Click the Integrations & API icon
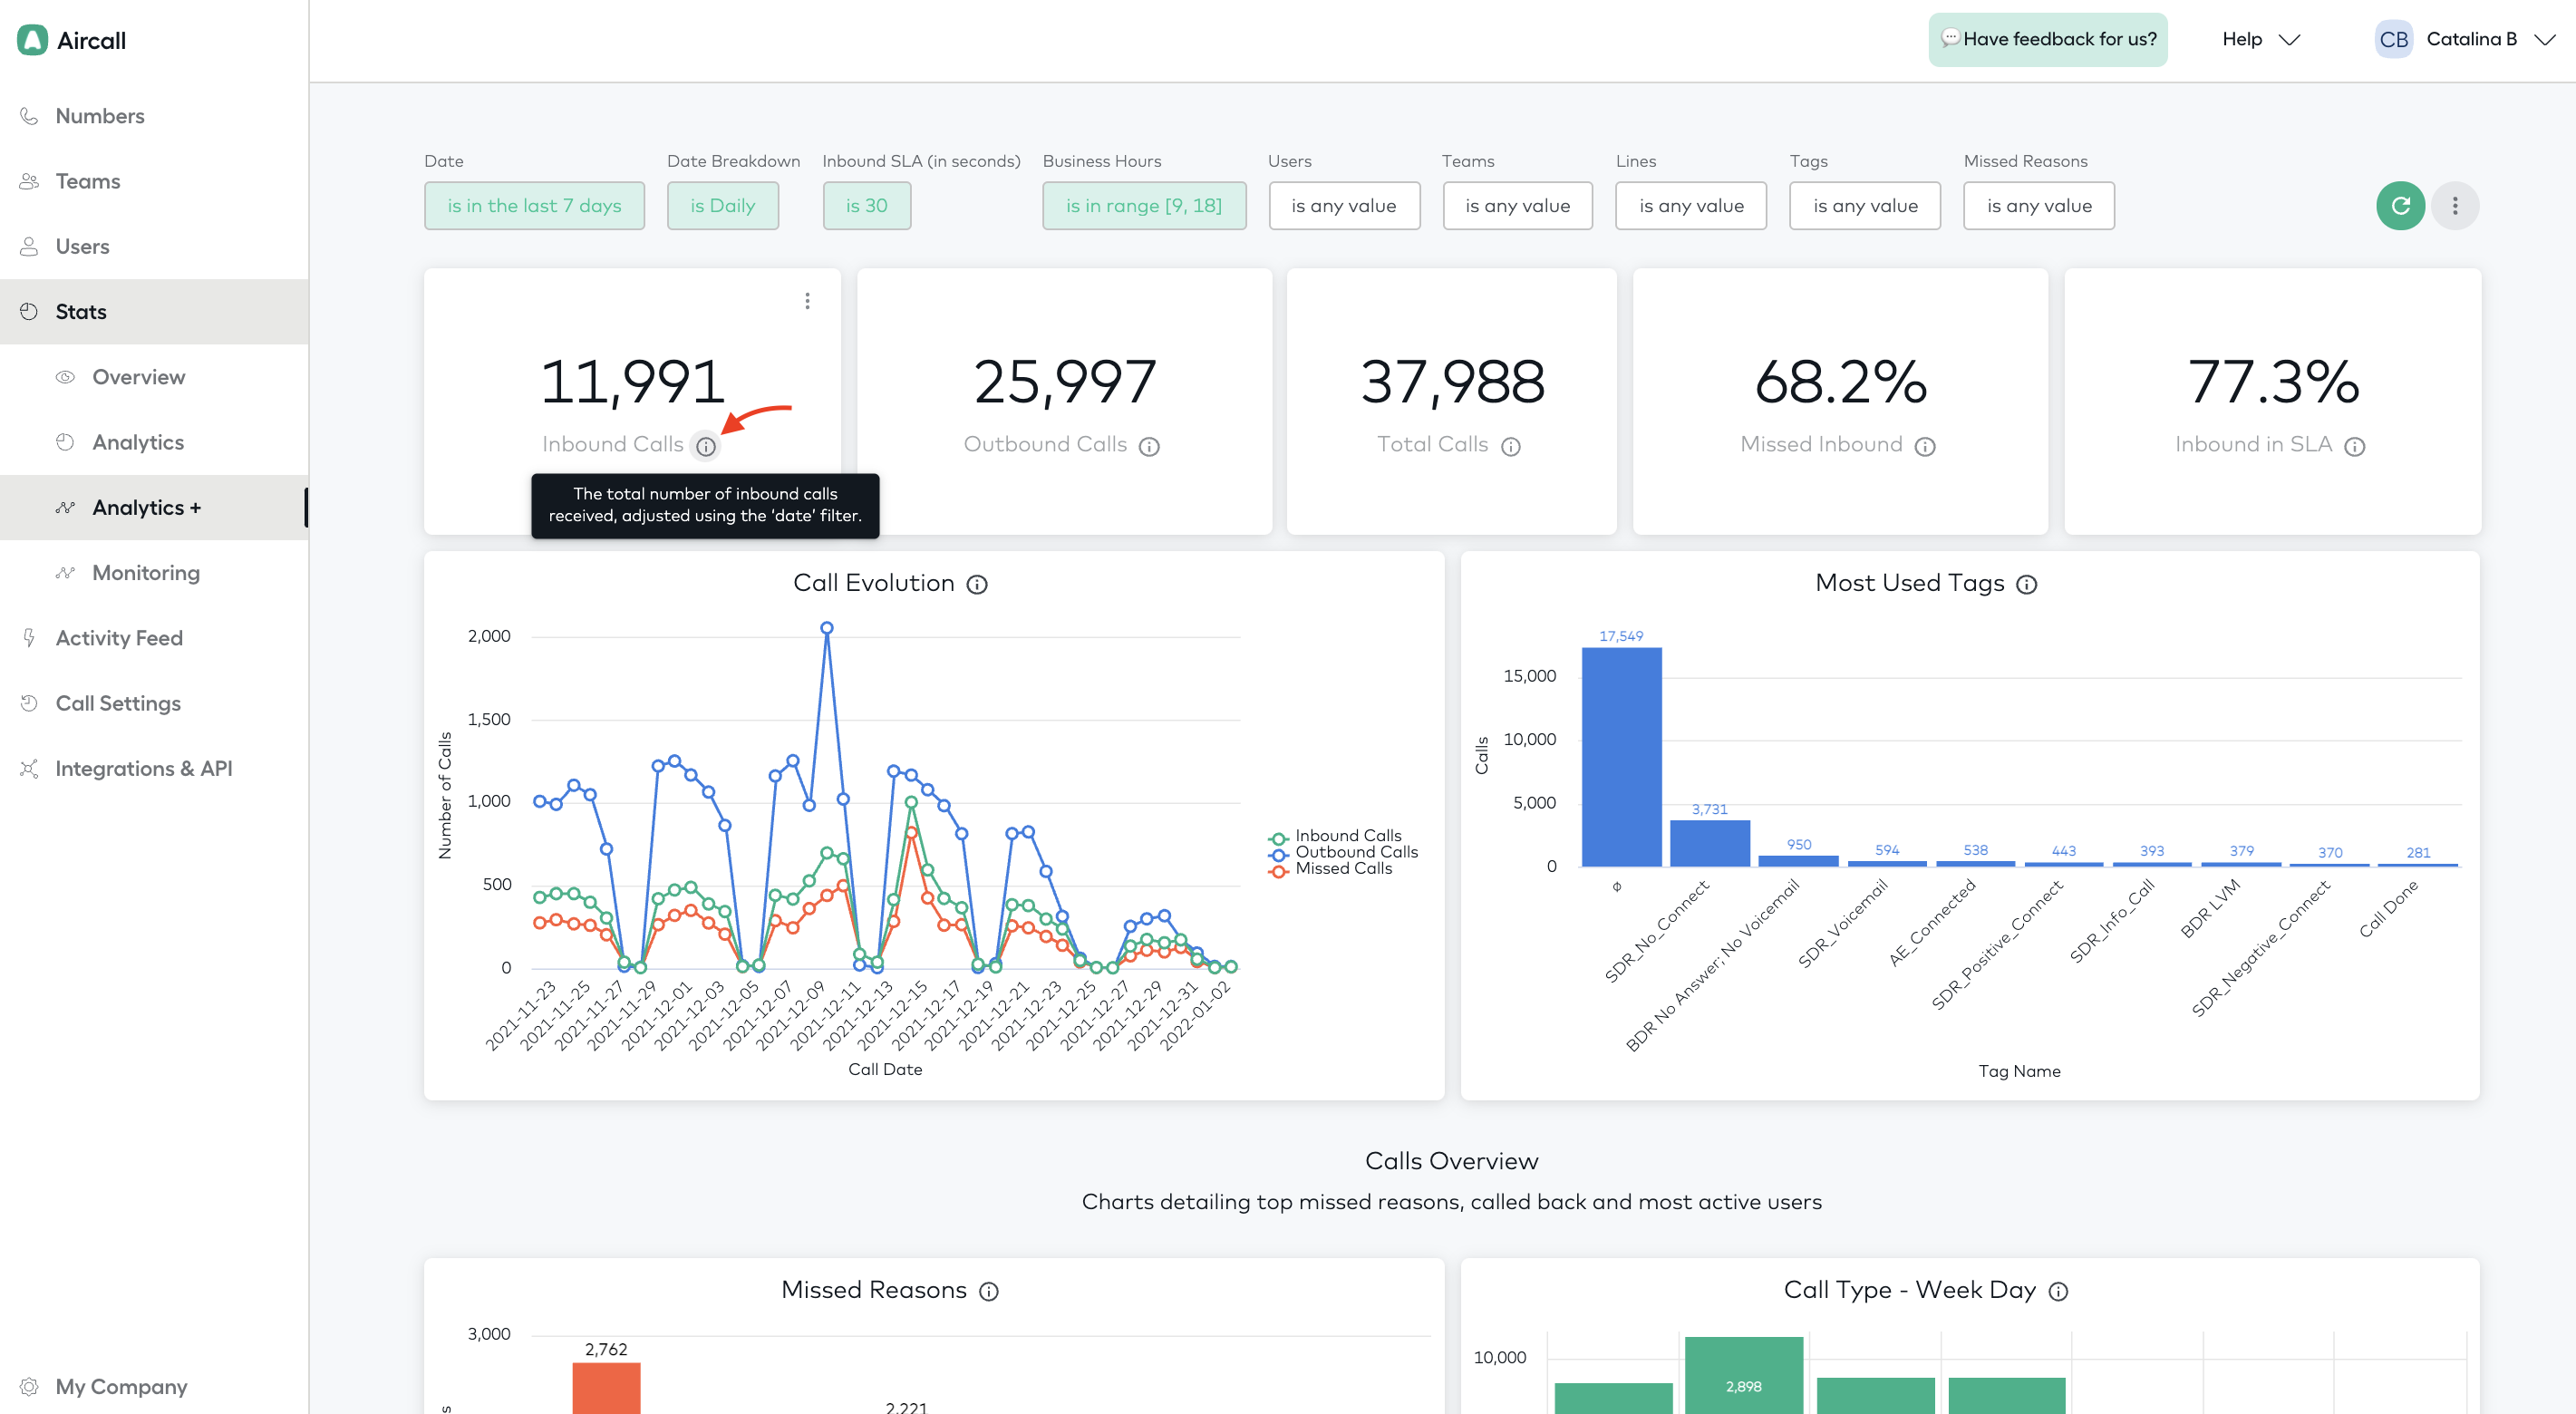The height and width of the screenshot is (1414, 2576). click(x=29, y=768)
